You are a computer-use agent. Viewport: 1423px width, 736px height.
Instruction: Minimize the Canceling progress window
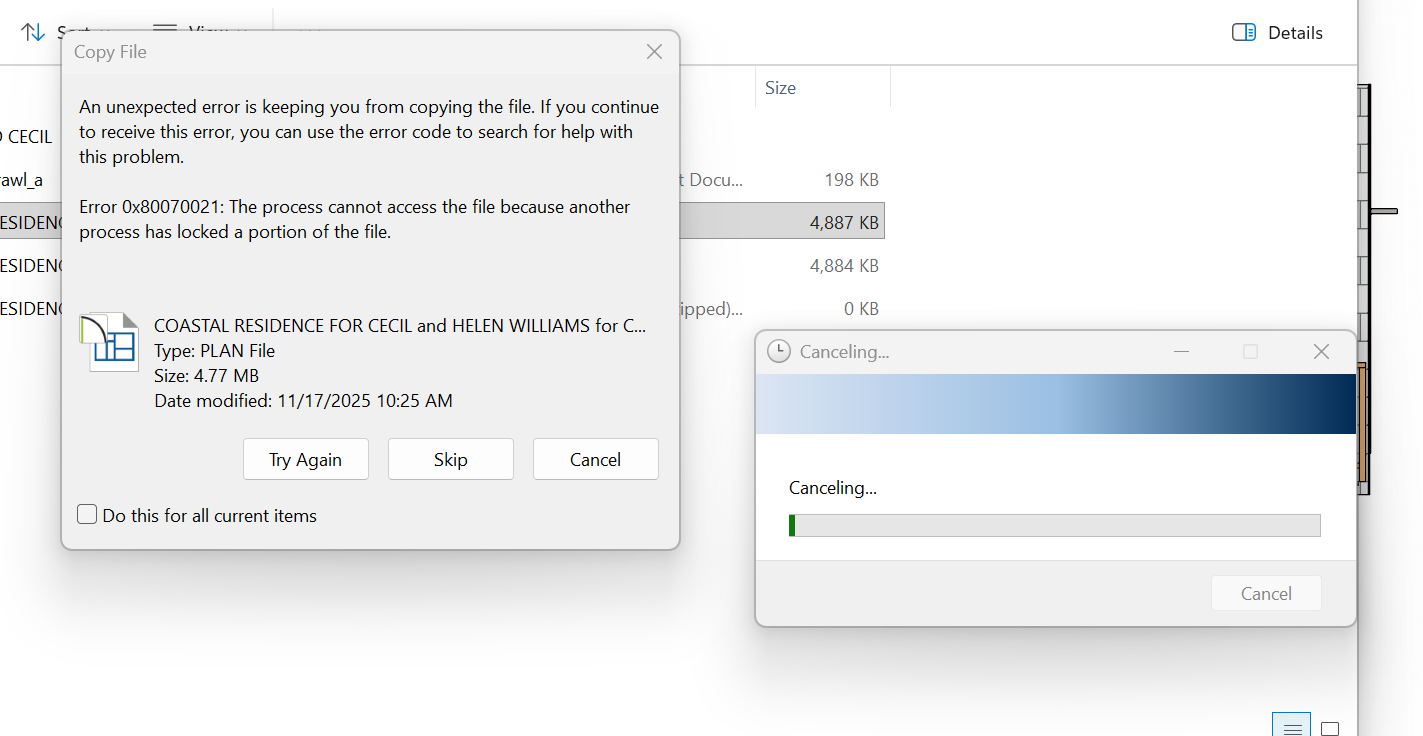pos(1181,351)
